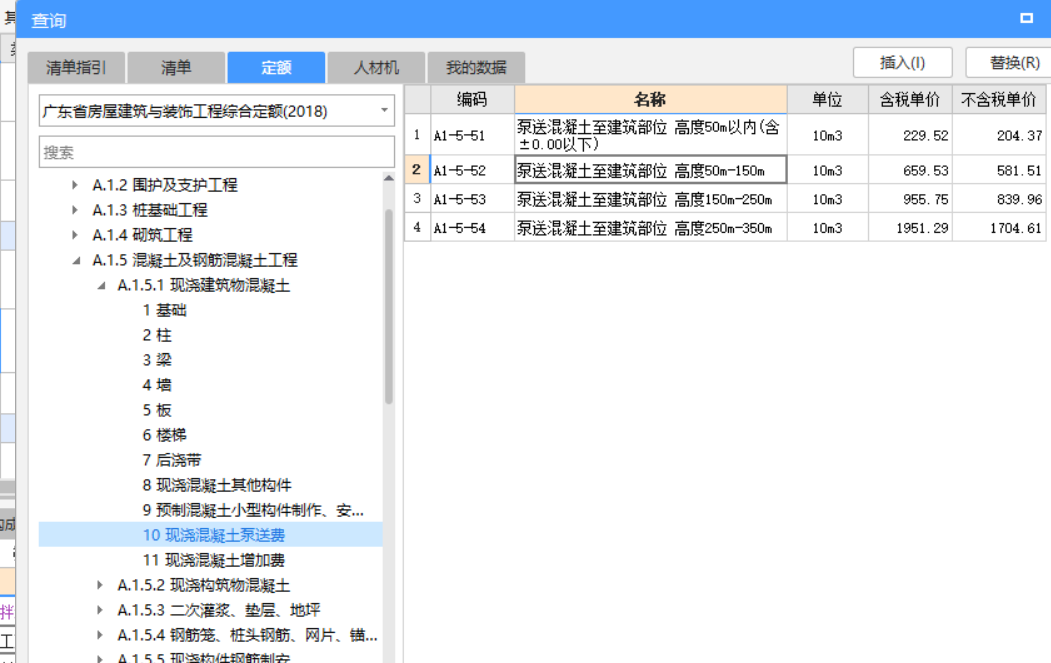Open the 我的数据 tab

pos(476,68)
